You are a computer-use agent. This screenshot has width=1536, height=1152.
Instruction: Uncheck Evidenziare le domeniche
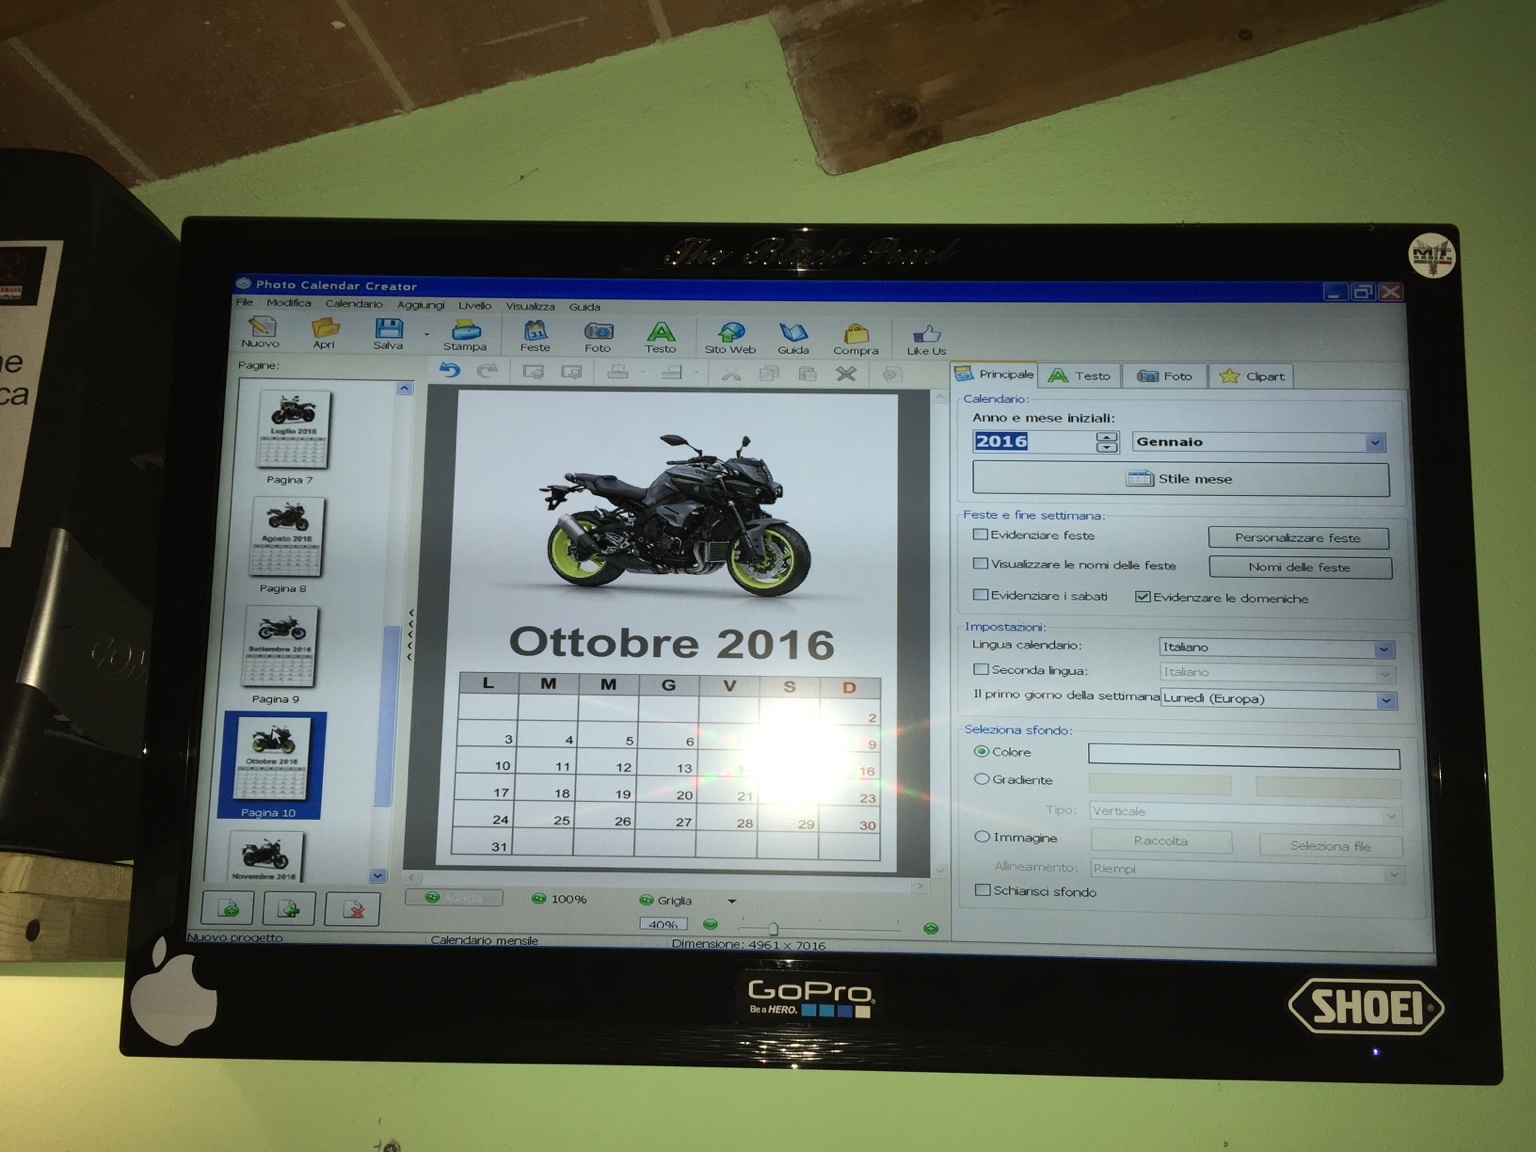(x=1142, y=597)
